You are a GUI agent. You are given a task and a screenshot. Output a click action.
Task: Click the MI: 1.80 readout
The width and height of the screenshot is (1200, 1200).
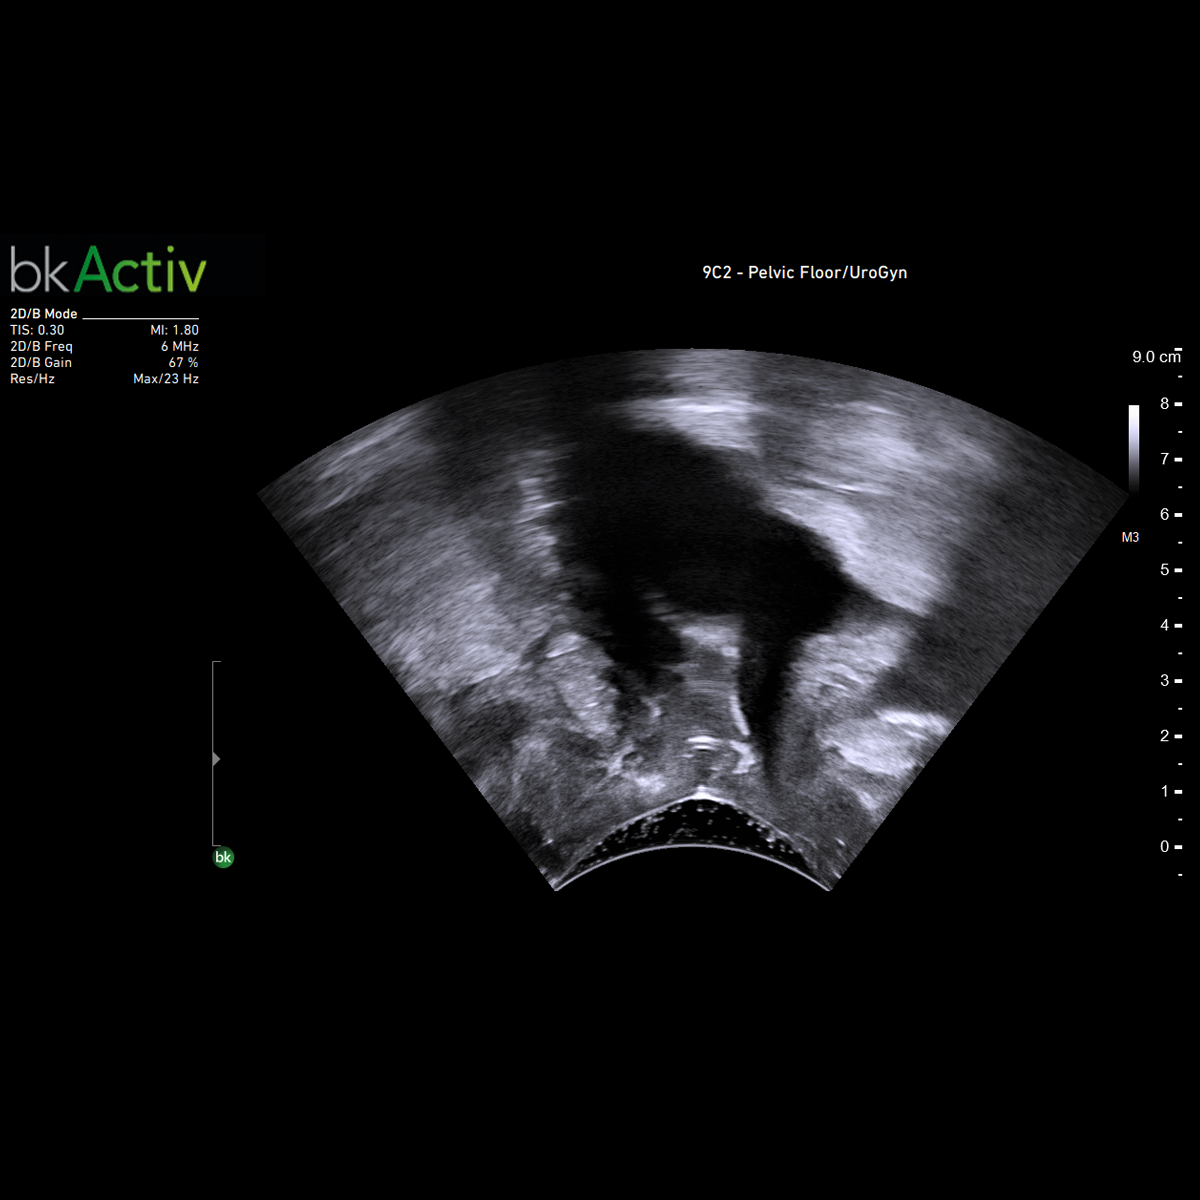point(174,330)
